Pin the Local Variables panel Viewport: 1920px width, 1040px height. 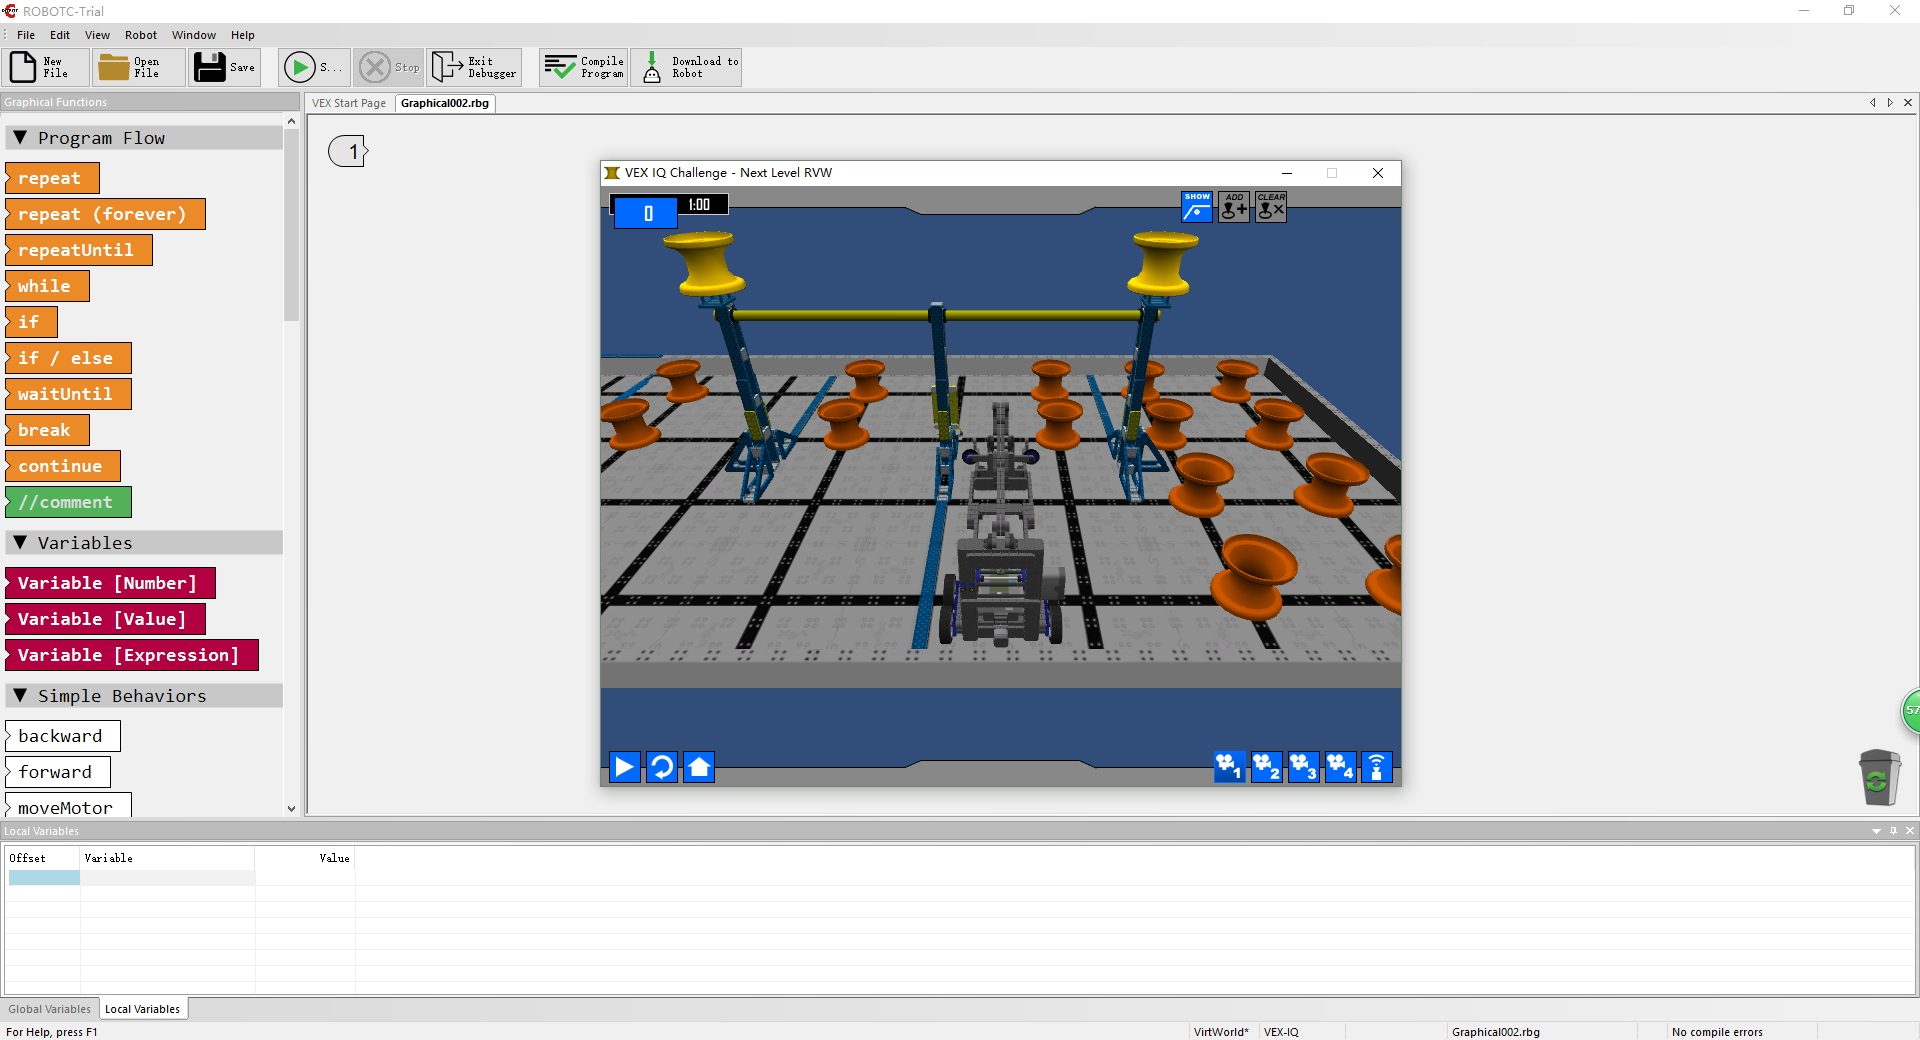pos(1893,831)
